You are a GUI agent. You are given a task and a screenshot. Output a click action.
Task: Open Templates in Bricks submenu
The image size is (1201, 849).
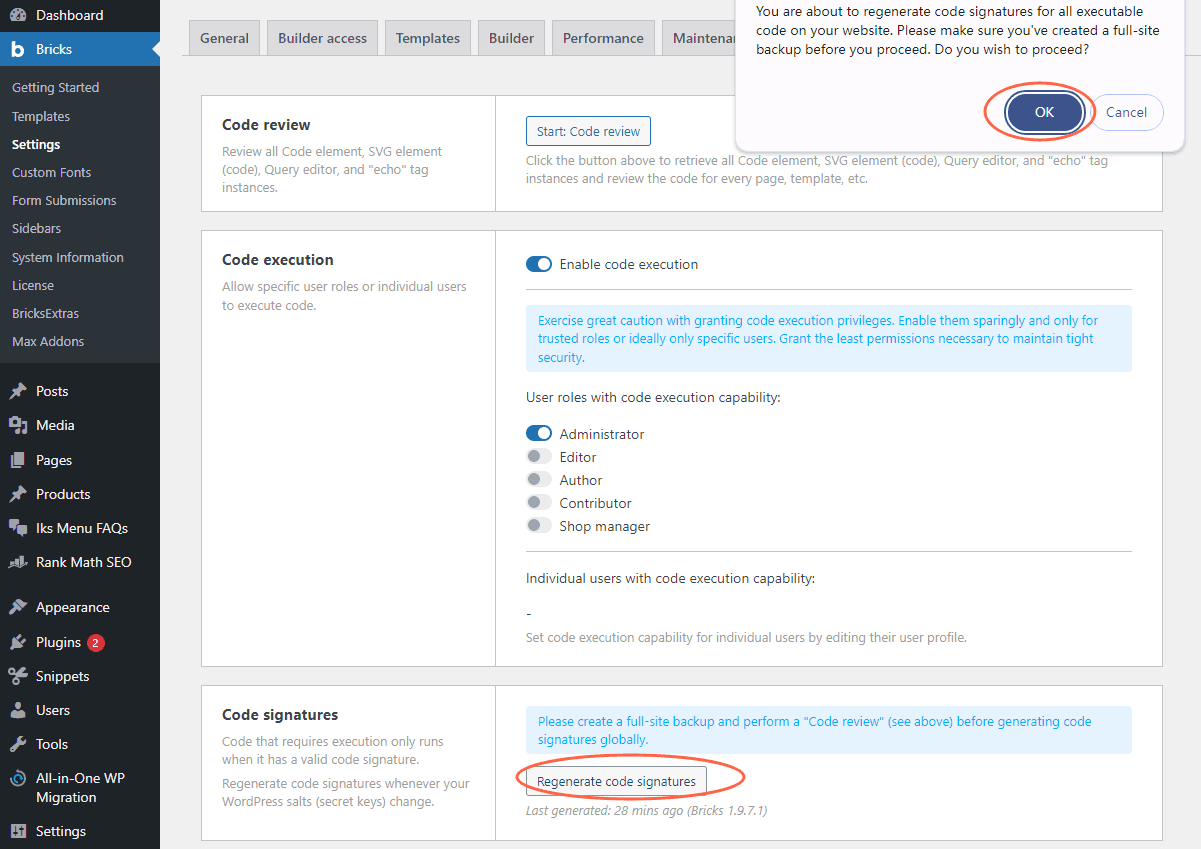coord(41,116)
